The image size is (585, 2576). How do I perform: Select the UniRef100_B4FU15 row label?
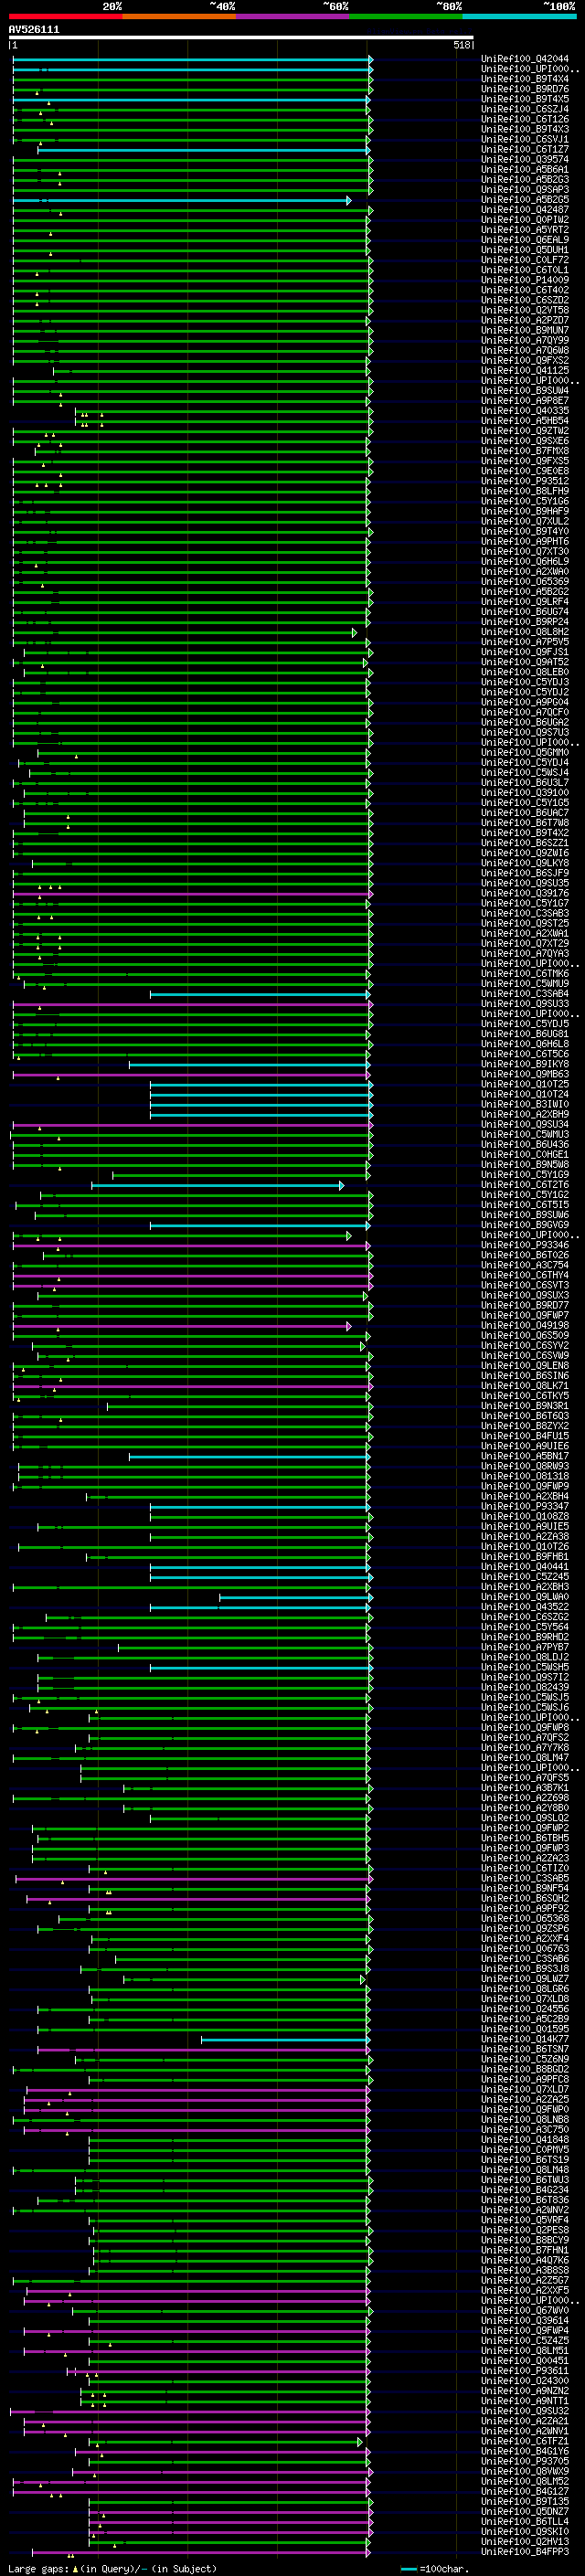tap(525, 1436)
